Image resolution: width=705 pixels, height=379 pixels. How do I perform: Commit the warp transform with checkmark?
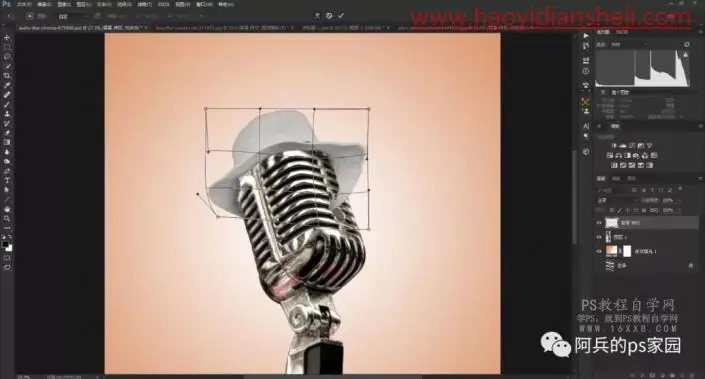point(341,16)
